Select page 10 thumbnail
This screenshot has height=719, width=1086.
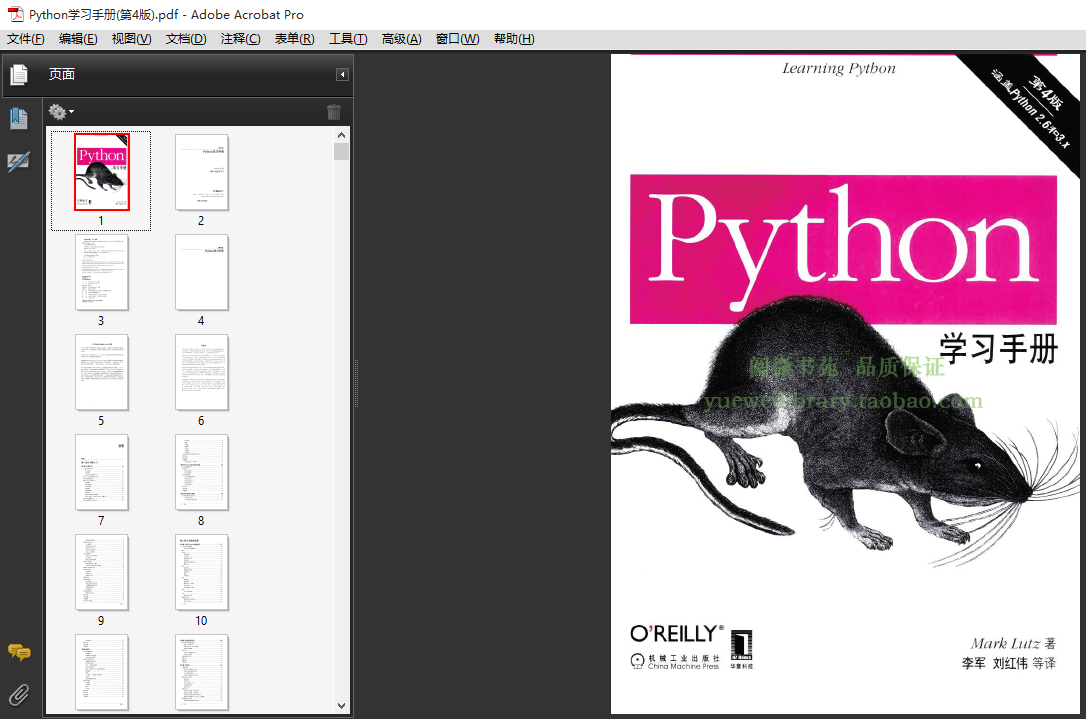pos(201,572)
